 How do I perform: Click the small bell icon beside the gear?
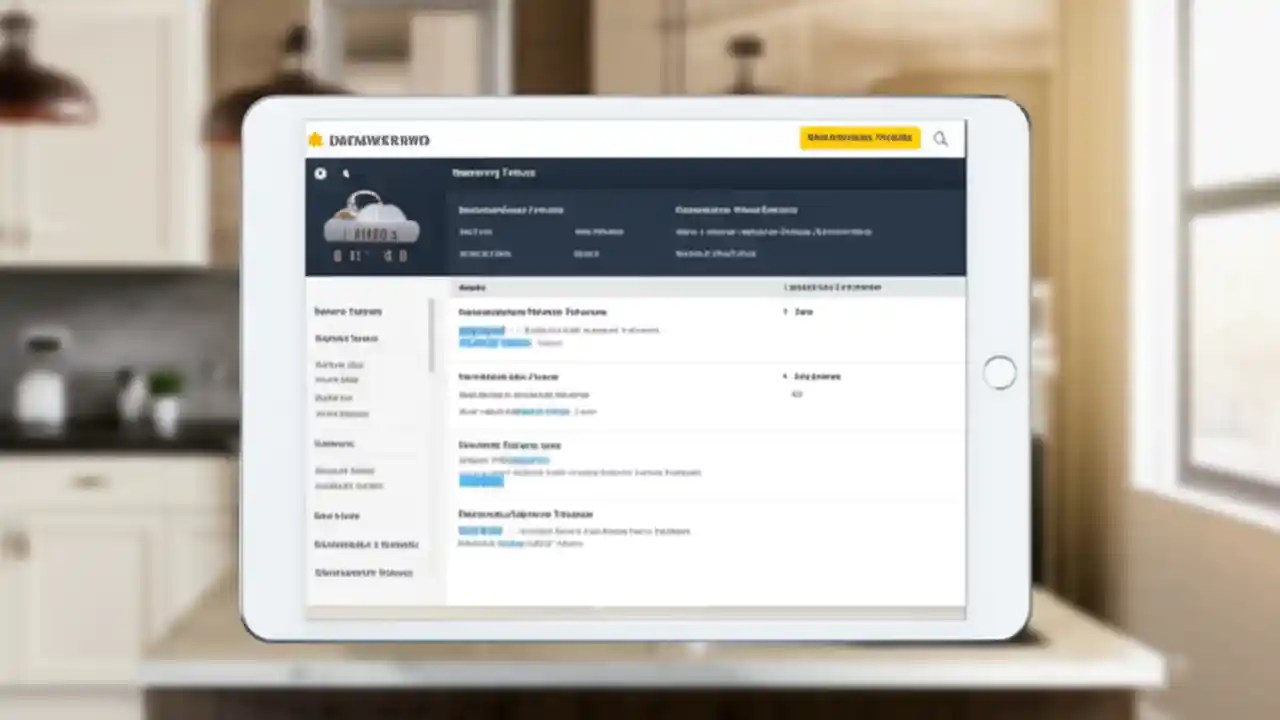tap(346, 174)
